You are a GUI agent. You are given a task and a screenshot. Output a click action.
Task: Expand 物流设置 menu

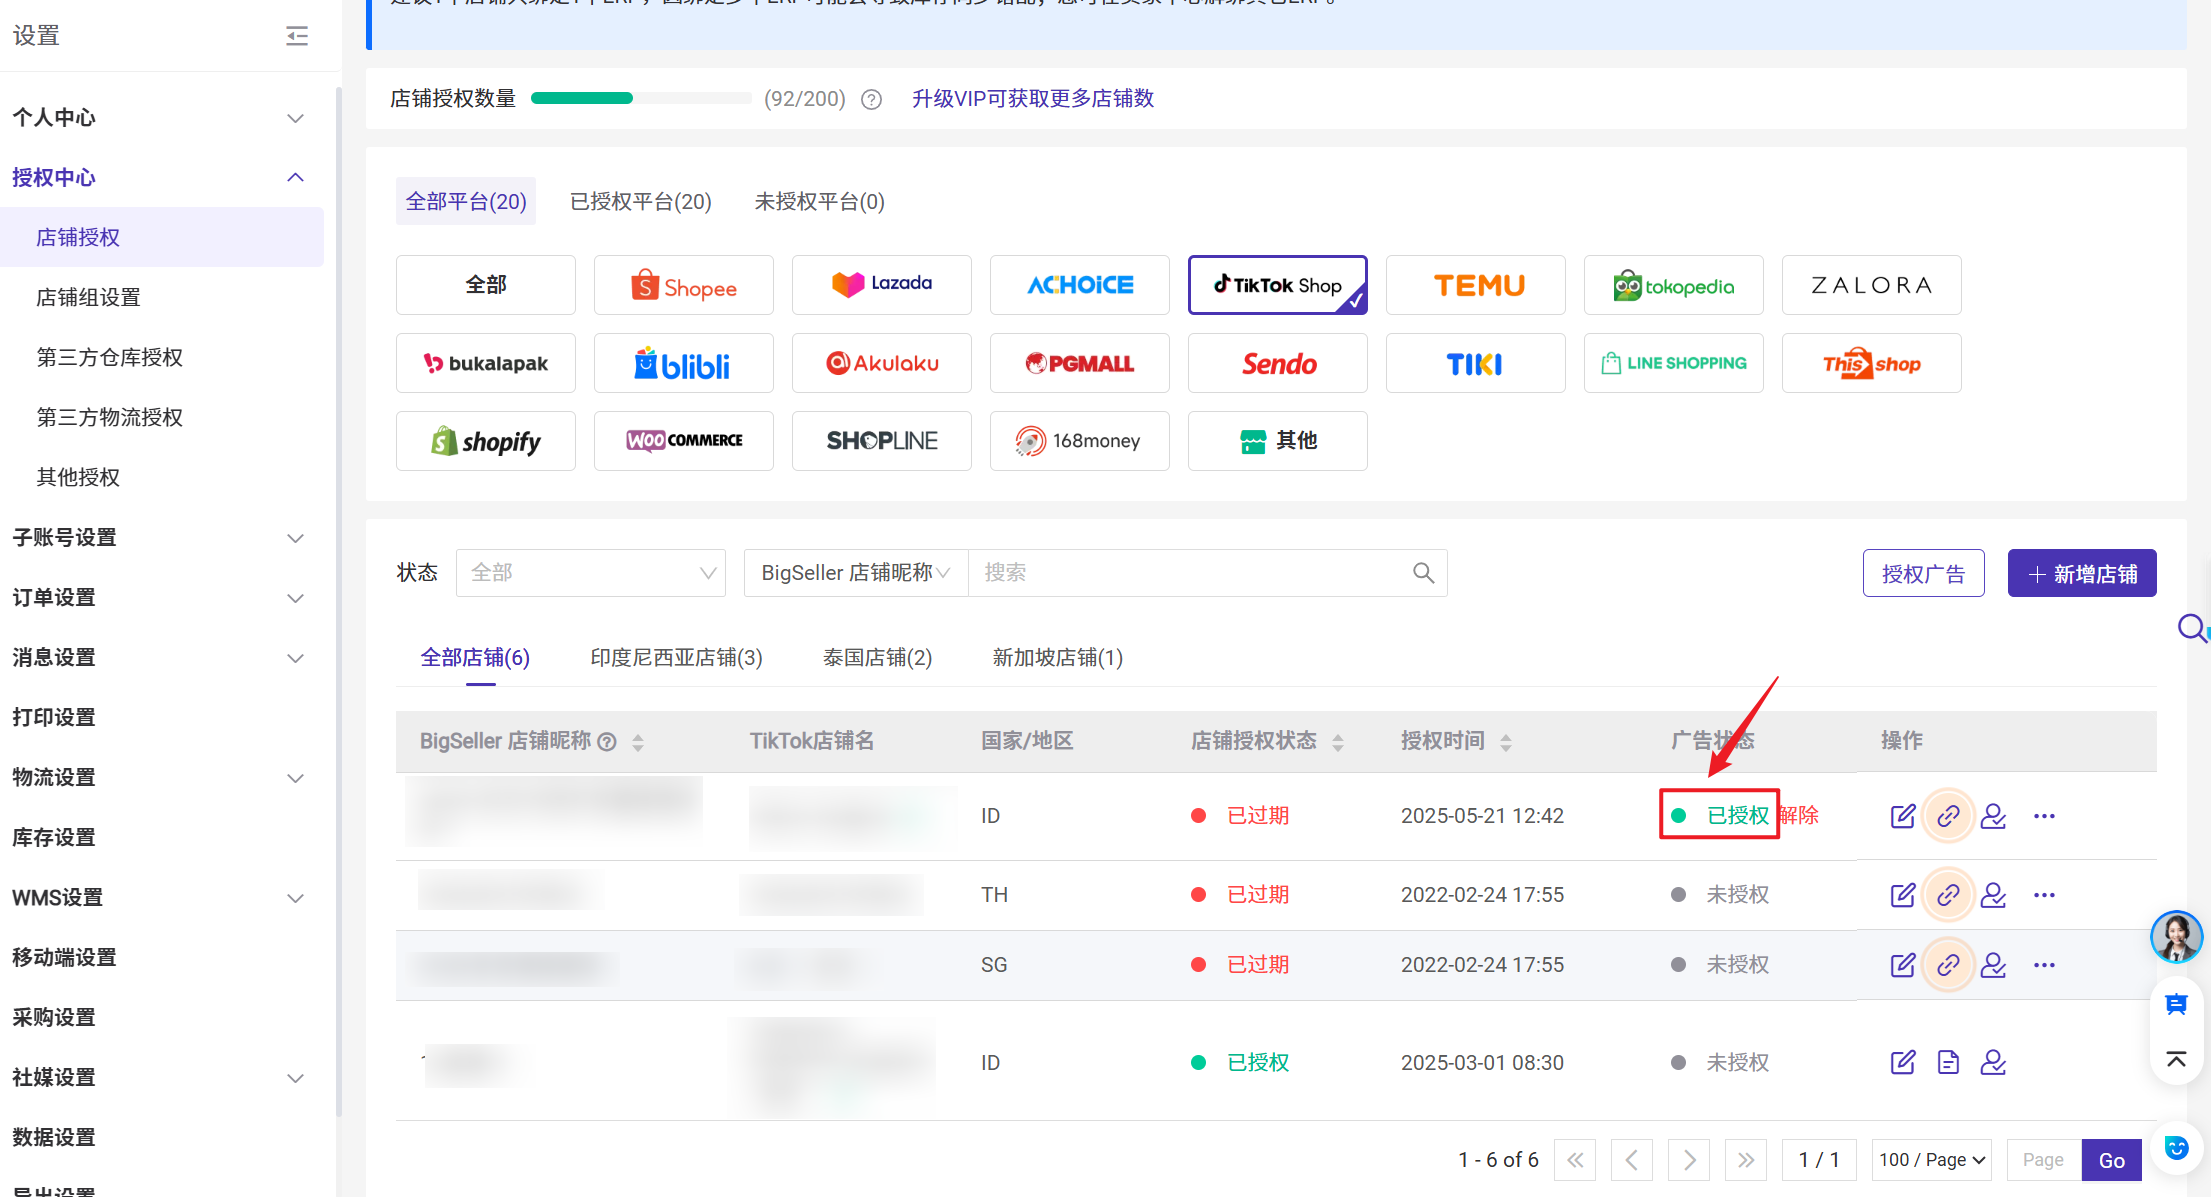click(x=295, y=778)
